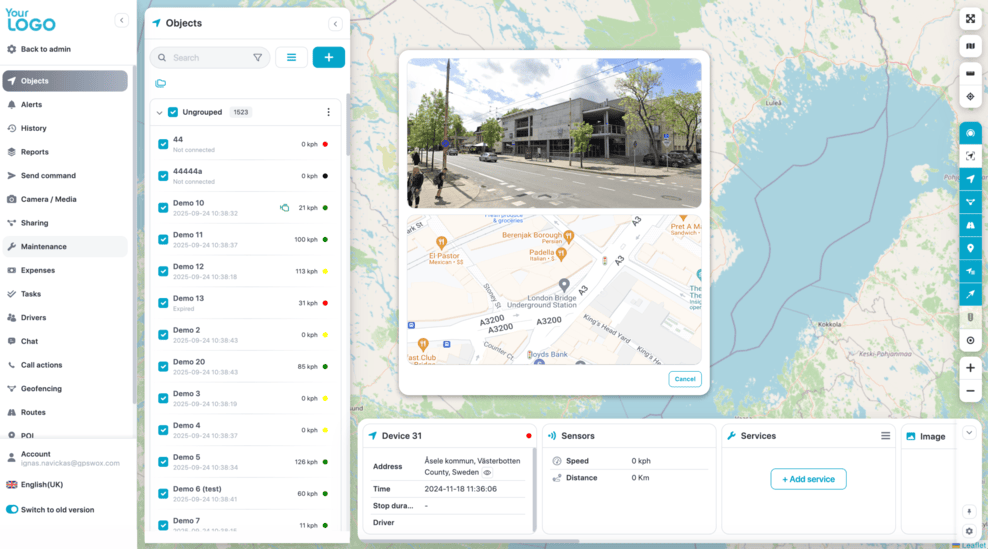
Task: Click Add service button
Action: tap(808, 479)
